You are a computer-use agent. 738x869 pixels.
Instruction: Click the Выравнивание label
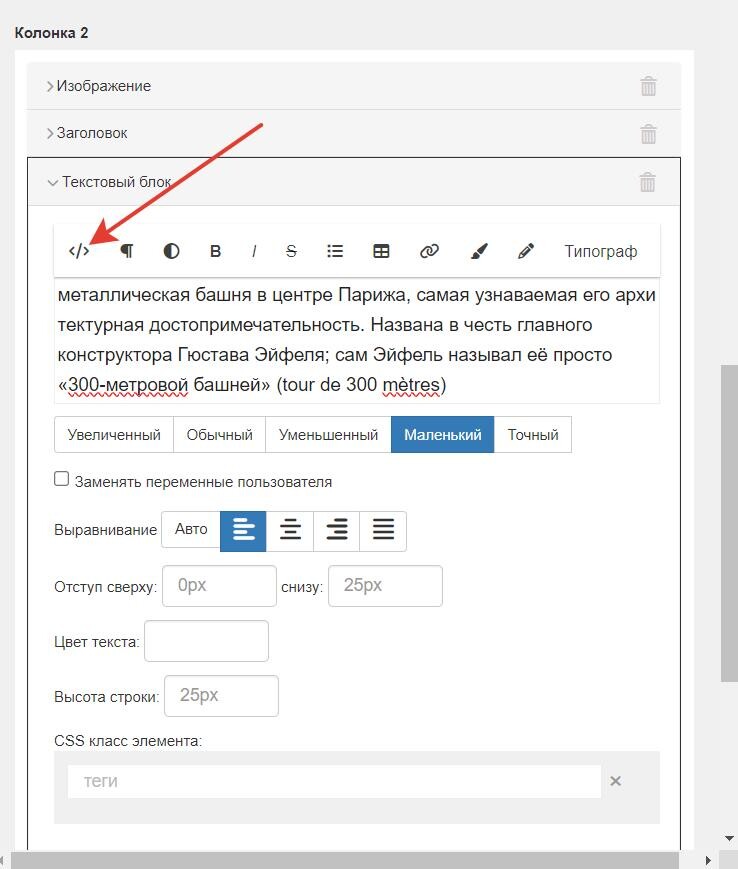click(105, 530)
